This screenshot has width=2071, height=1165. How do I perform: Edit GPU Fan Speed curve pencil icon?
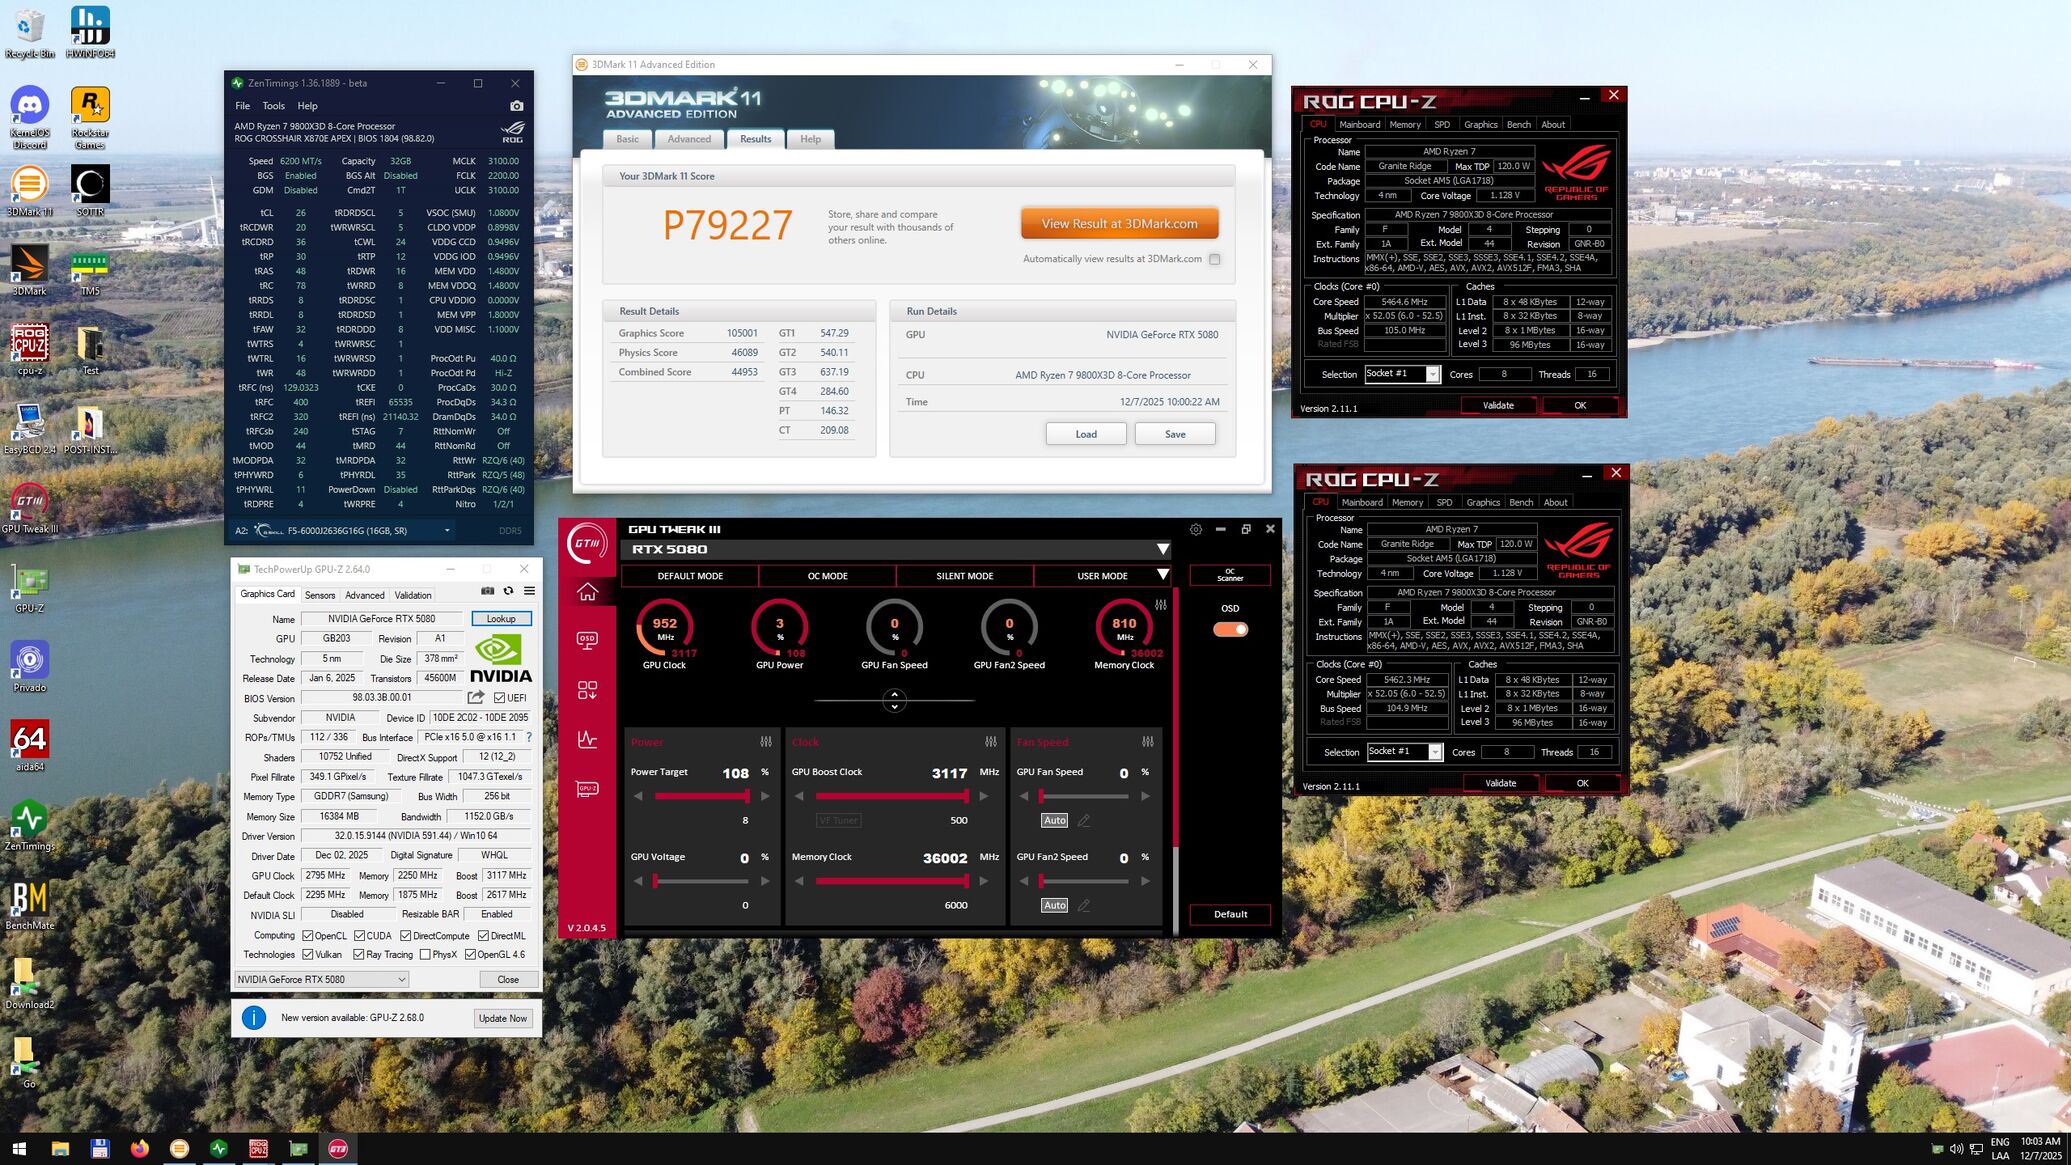pyautogui.click(x=1083, y=820)
